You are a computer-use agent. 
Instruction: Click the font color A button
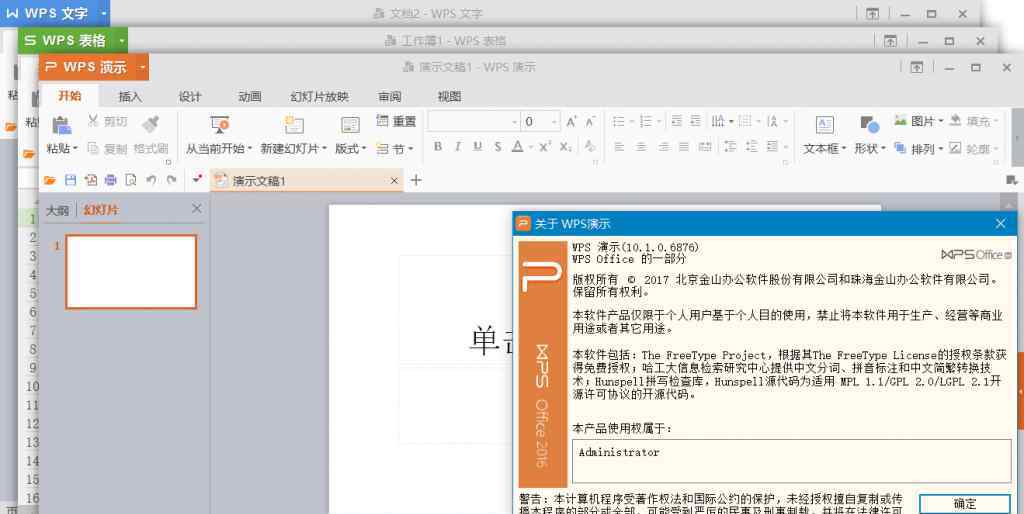coord(518,147)
